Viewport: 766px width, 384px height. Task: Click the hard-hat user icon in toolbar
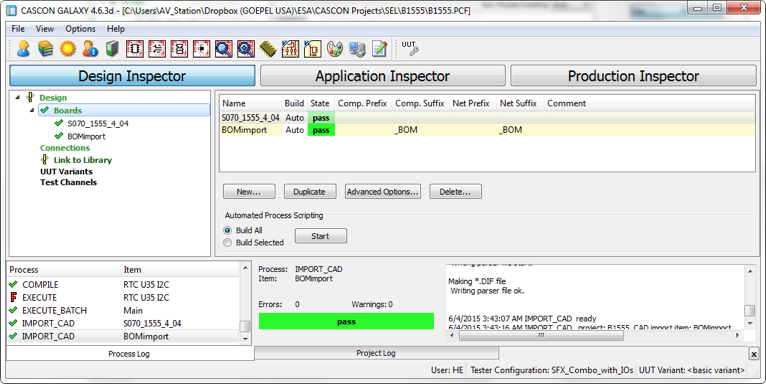point(23,49)
